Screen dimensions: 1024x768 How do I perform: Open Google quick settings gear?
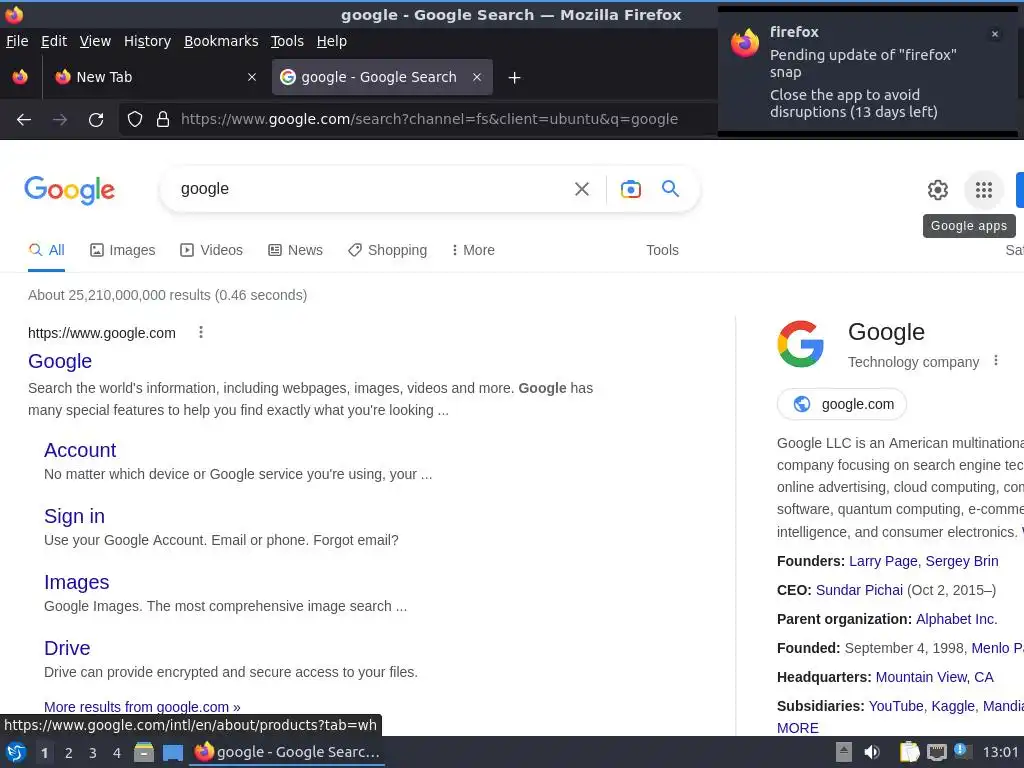(938, 190)
